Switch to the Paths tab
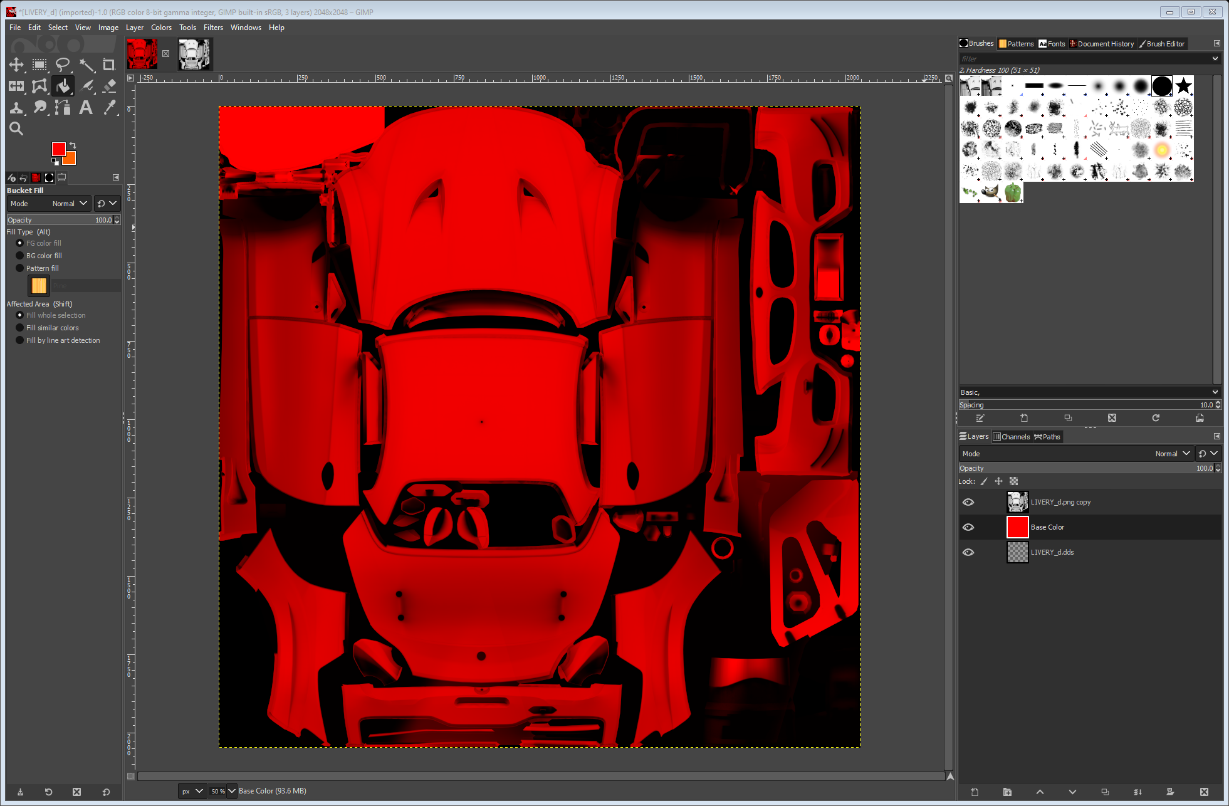The image size is (1229, 806). tap(1048, 436)
